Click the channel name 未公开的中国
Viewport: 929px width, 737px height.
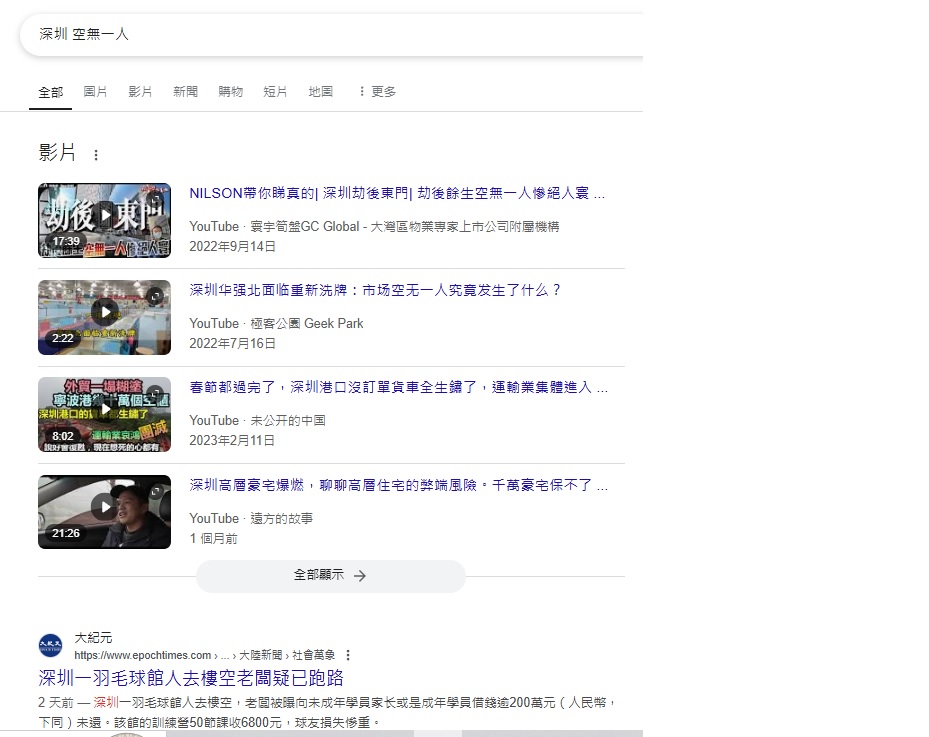pyautogui.click(x=288, y=421)
